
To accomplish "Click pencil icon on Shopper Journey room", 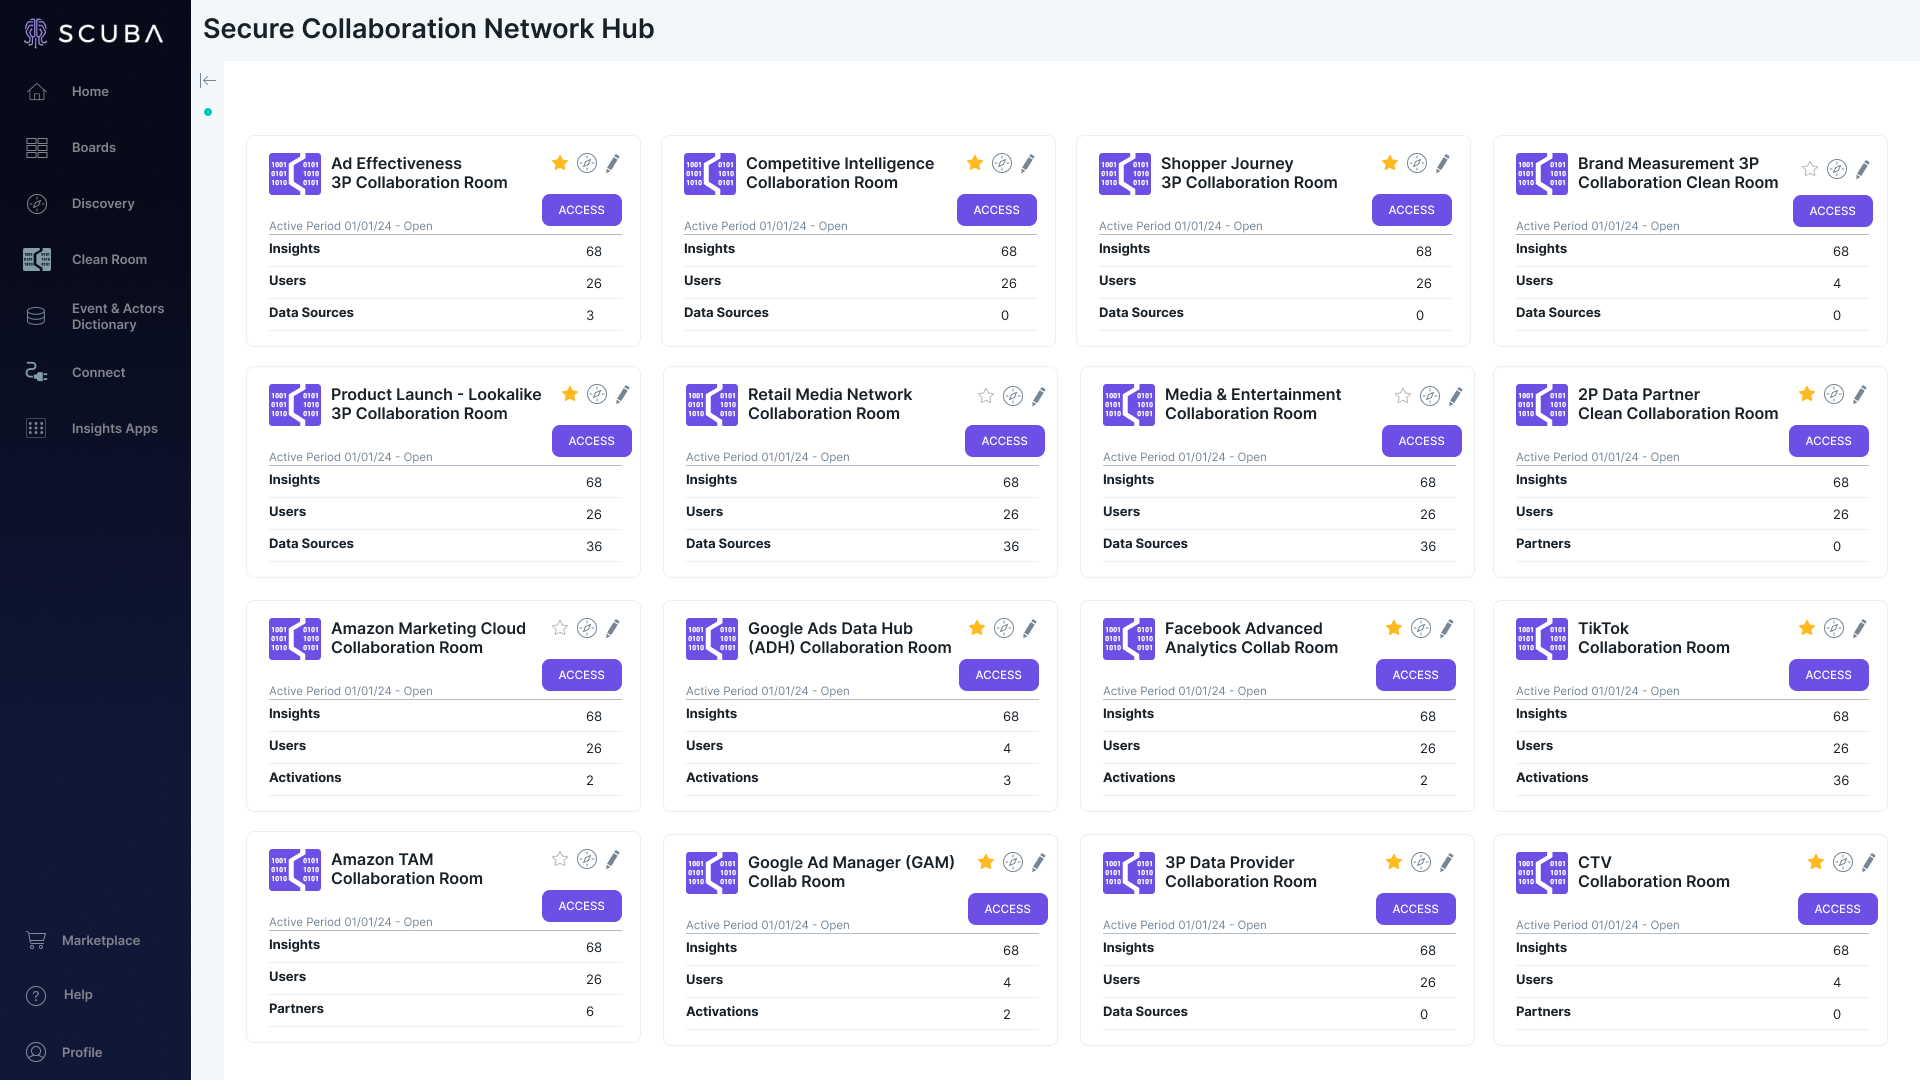I will (x=1443, y=163).
